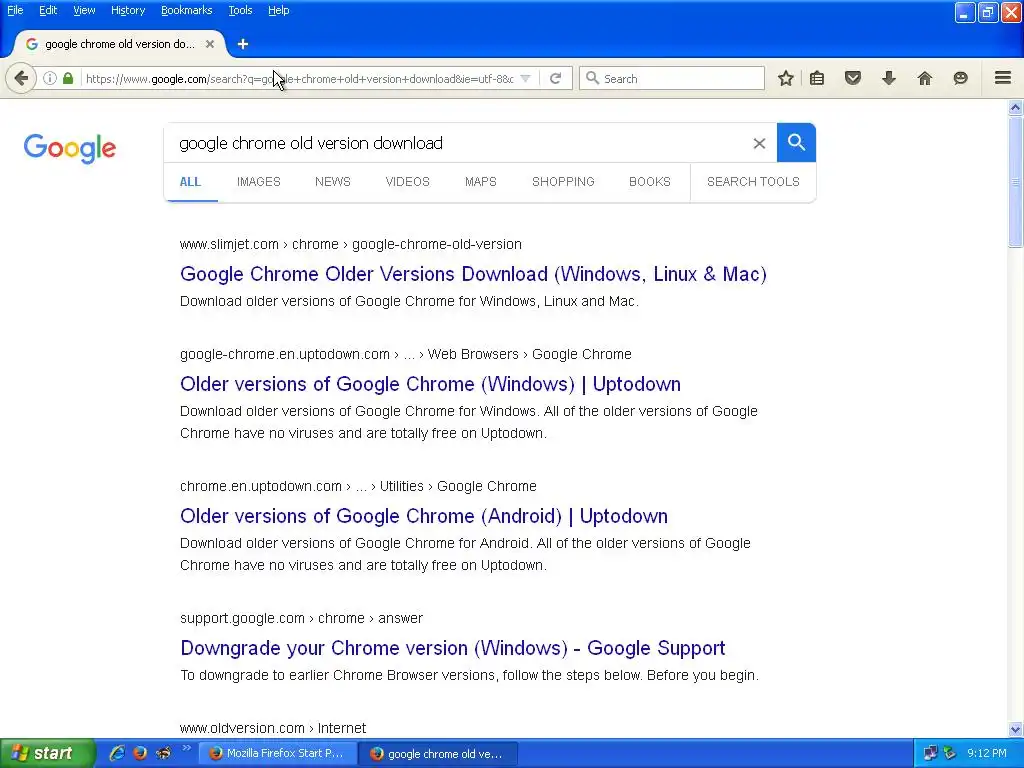
Task: Click the vertical scrollbar down arrow
Action: [1016, 729]
